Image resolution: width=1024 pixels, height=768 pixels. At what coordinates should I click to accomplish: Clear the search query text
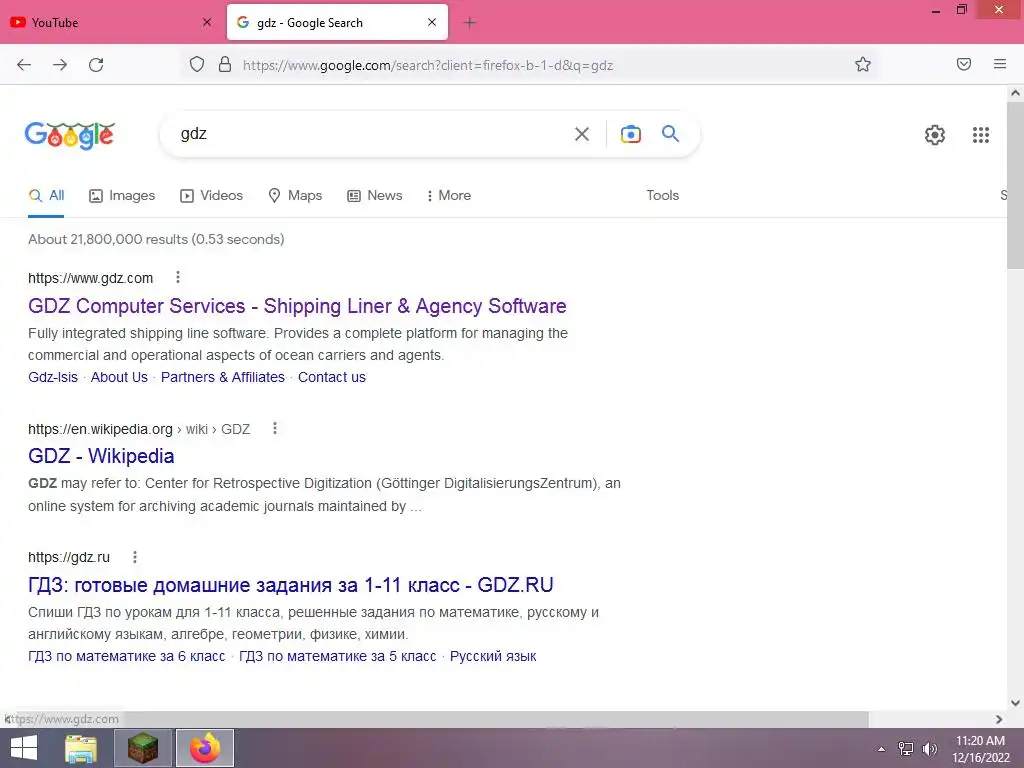(x=582, y=134)
